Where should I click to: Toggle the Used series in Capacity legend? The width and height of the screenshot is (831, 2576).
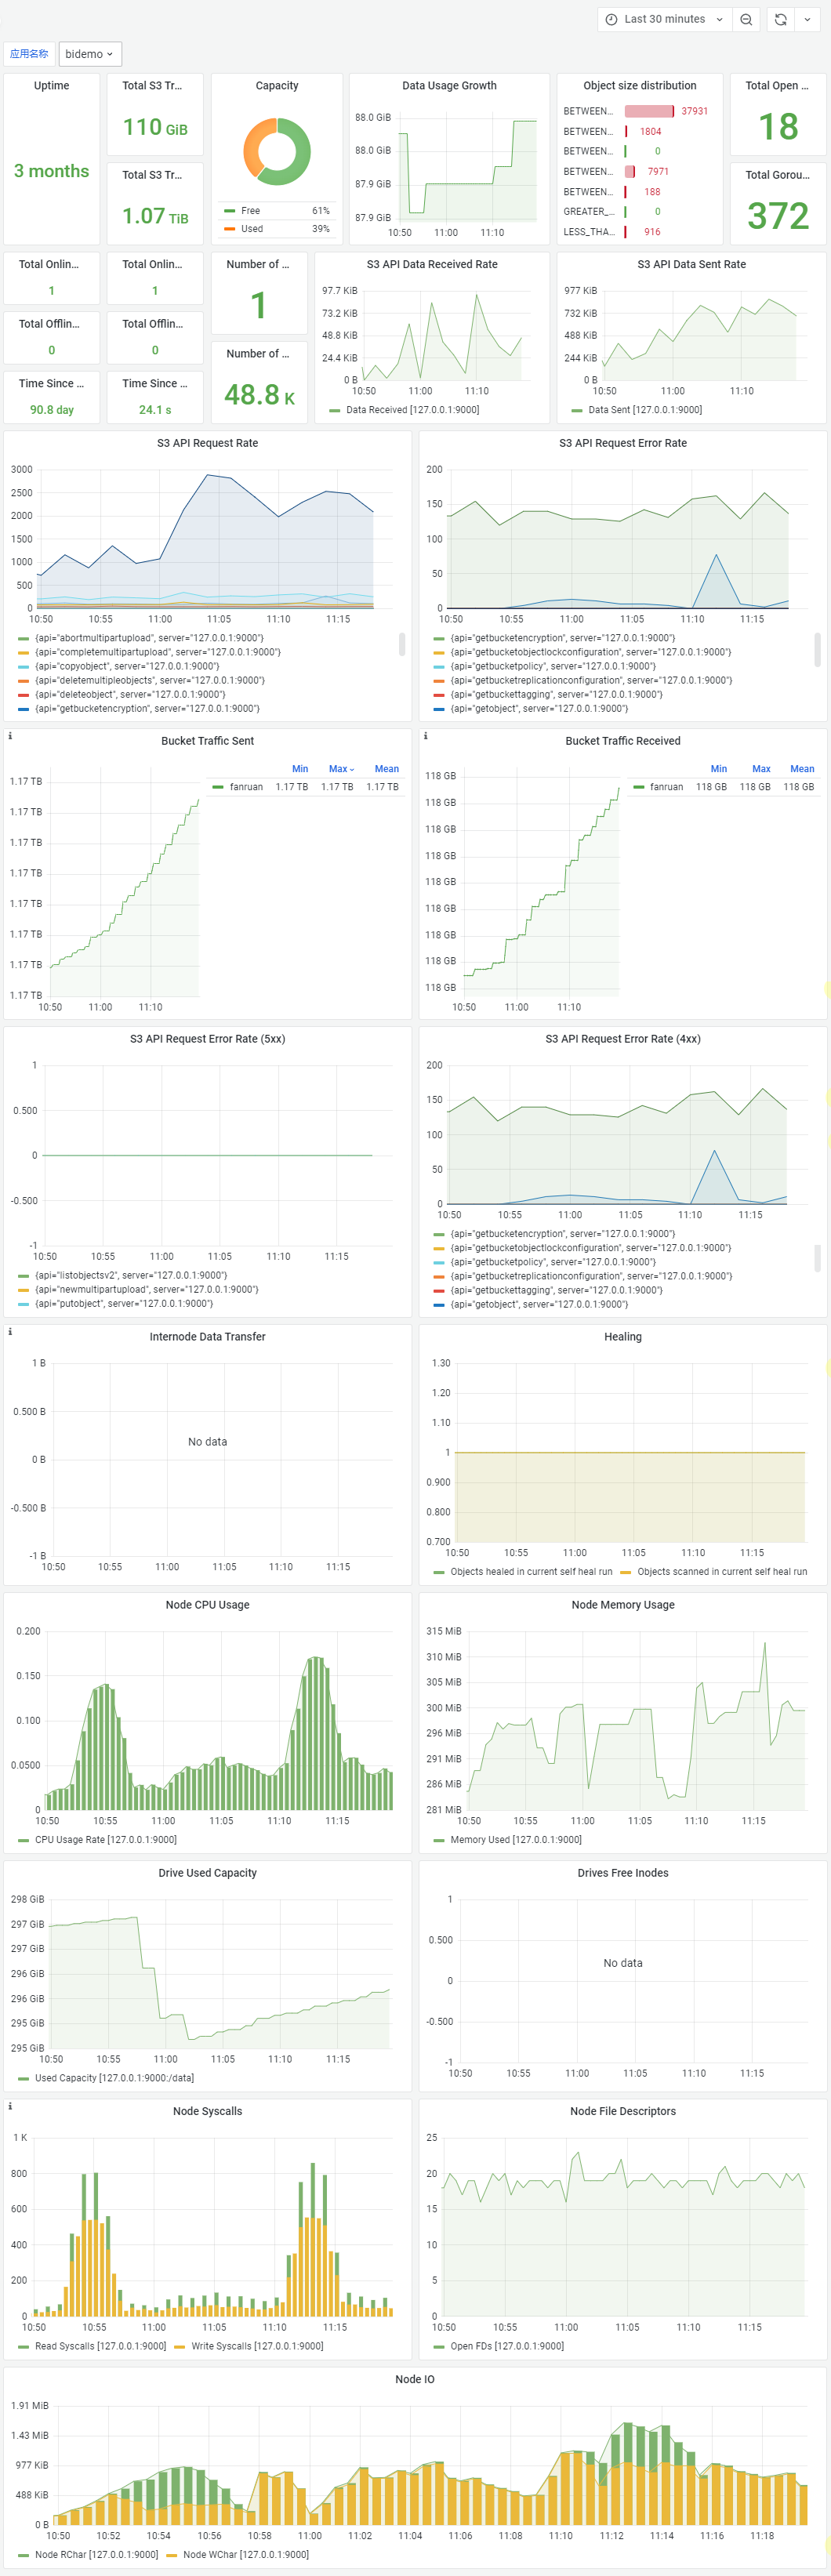(x=252, y=229)
